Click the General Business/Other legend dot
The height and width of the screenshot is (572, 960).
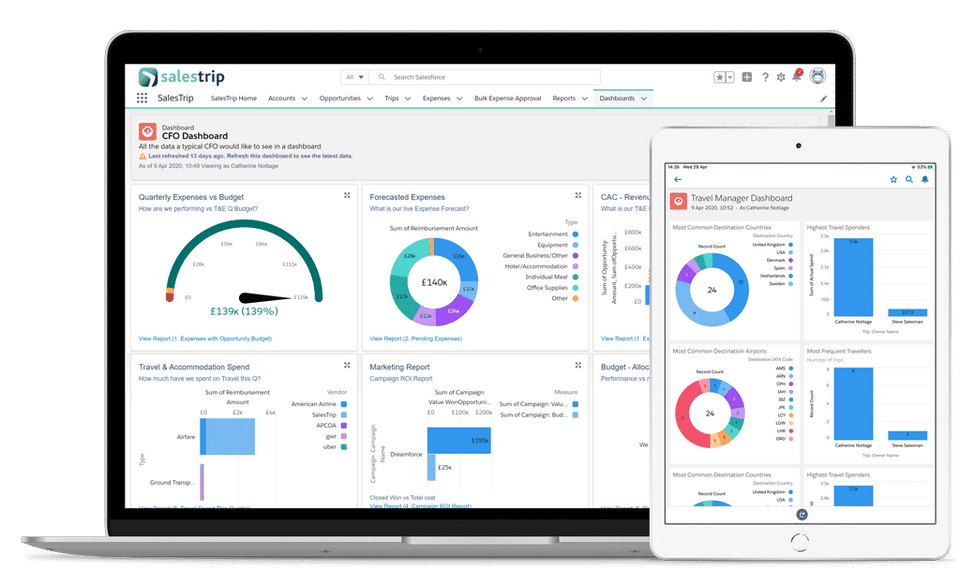576,255
